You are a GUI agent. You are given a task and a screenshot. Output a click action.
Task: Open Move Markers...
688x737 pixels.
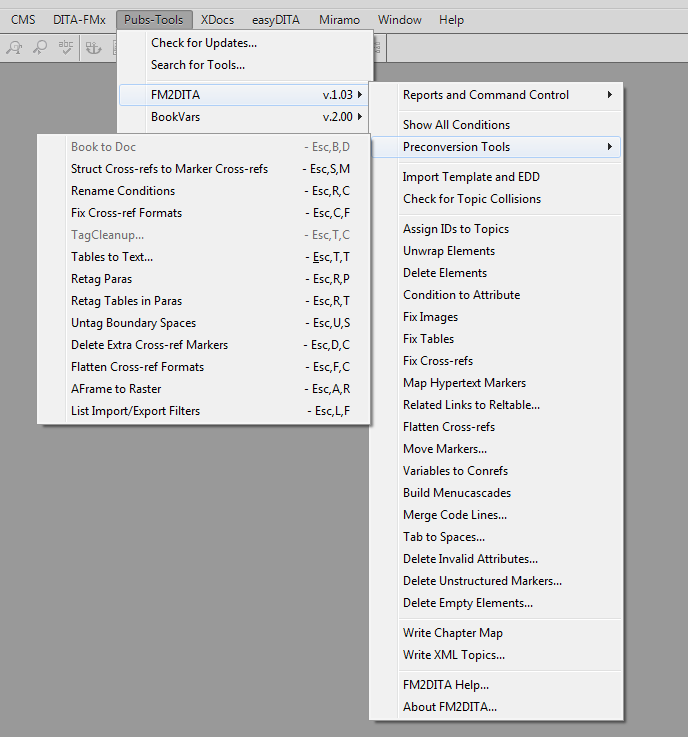[x=496, y=449]
